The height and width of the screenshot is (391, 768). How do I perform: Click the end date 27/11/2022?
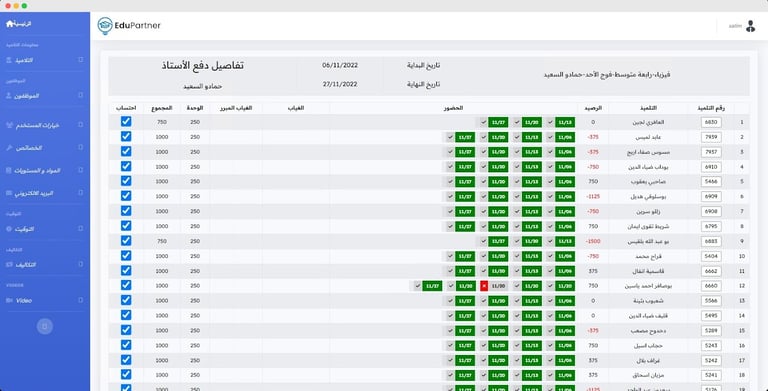click(x=340, y=84)
